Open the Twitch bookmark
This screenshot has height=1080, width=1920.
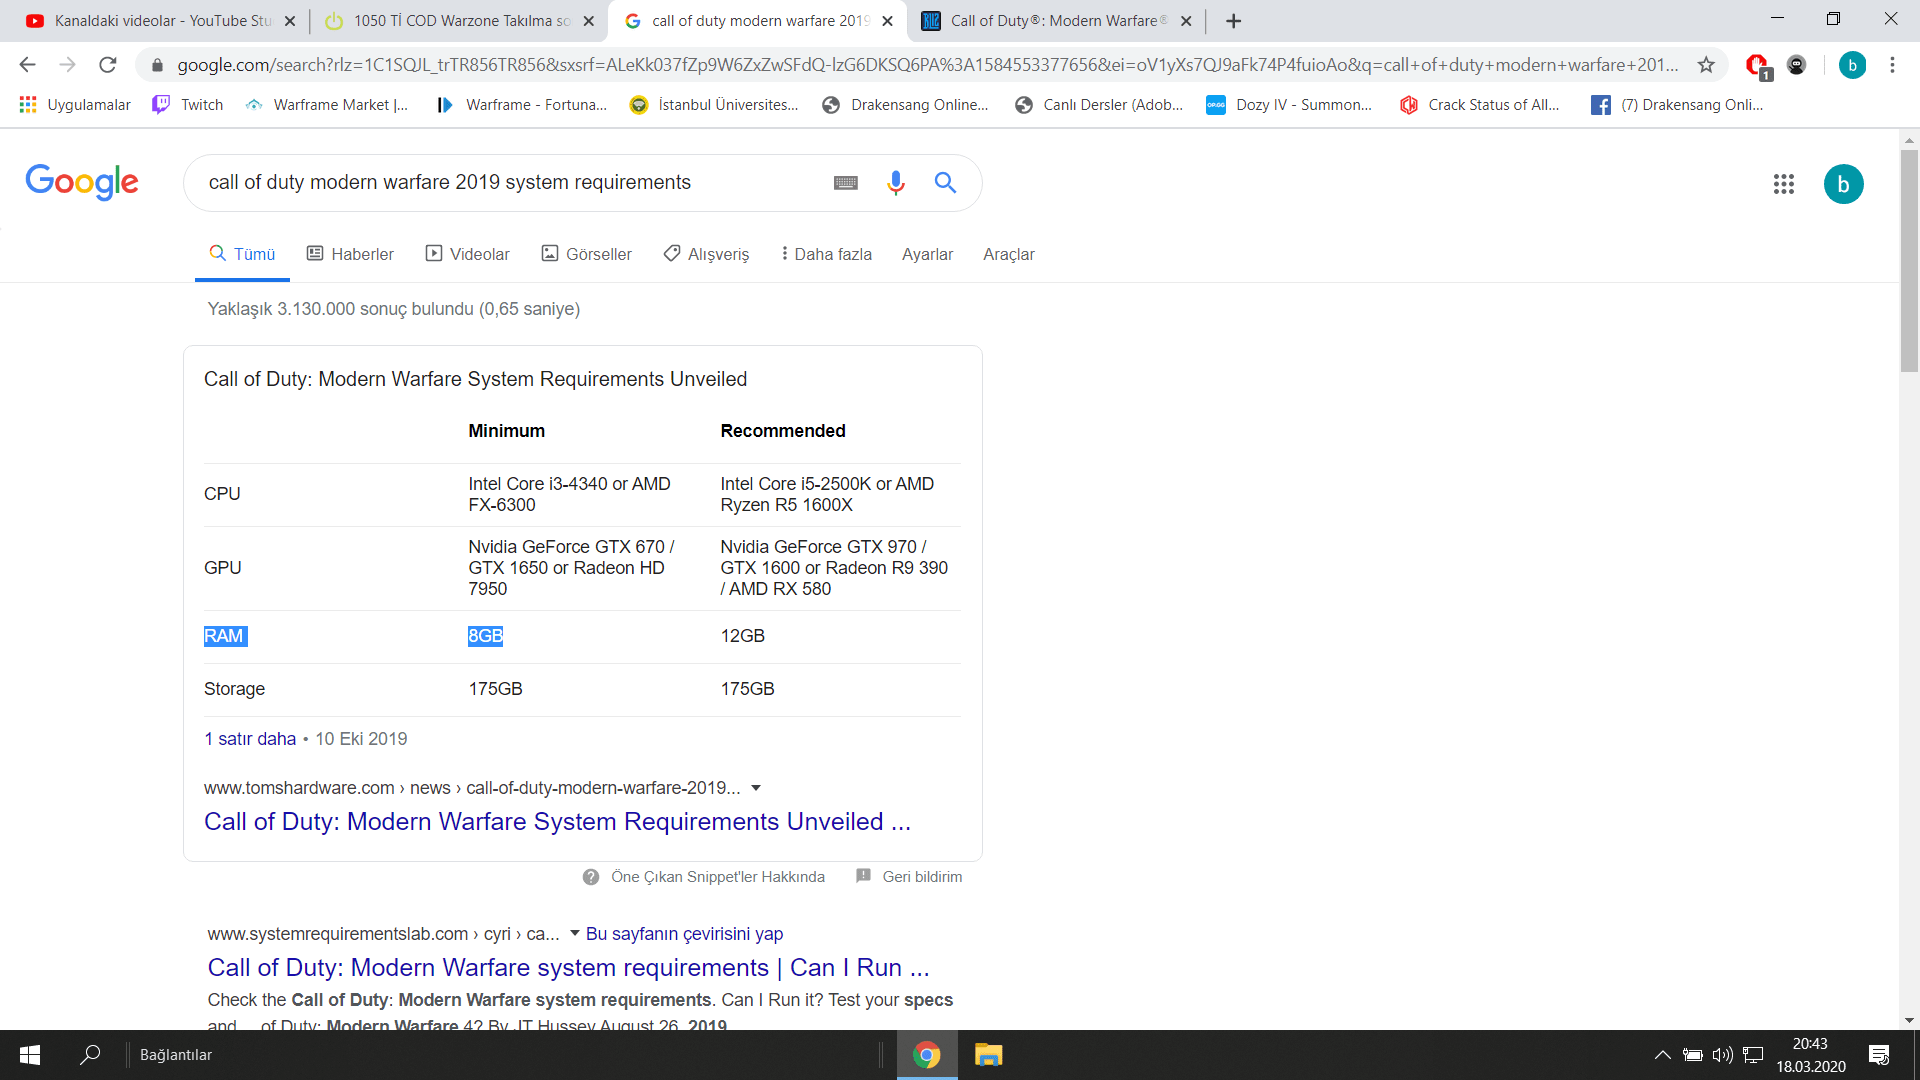188,105
